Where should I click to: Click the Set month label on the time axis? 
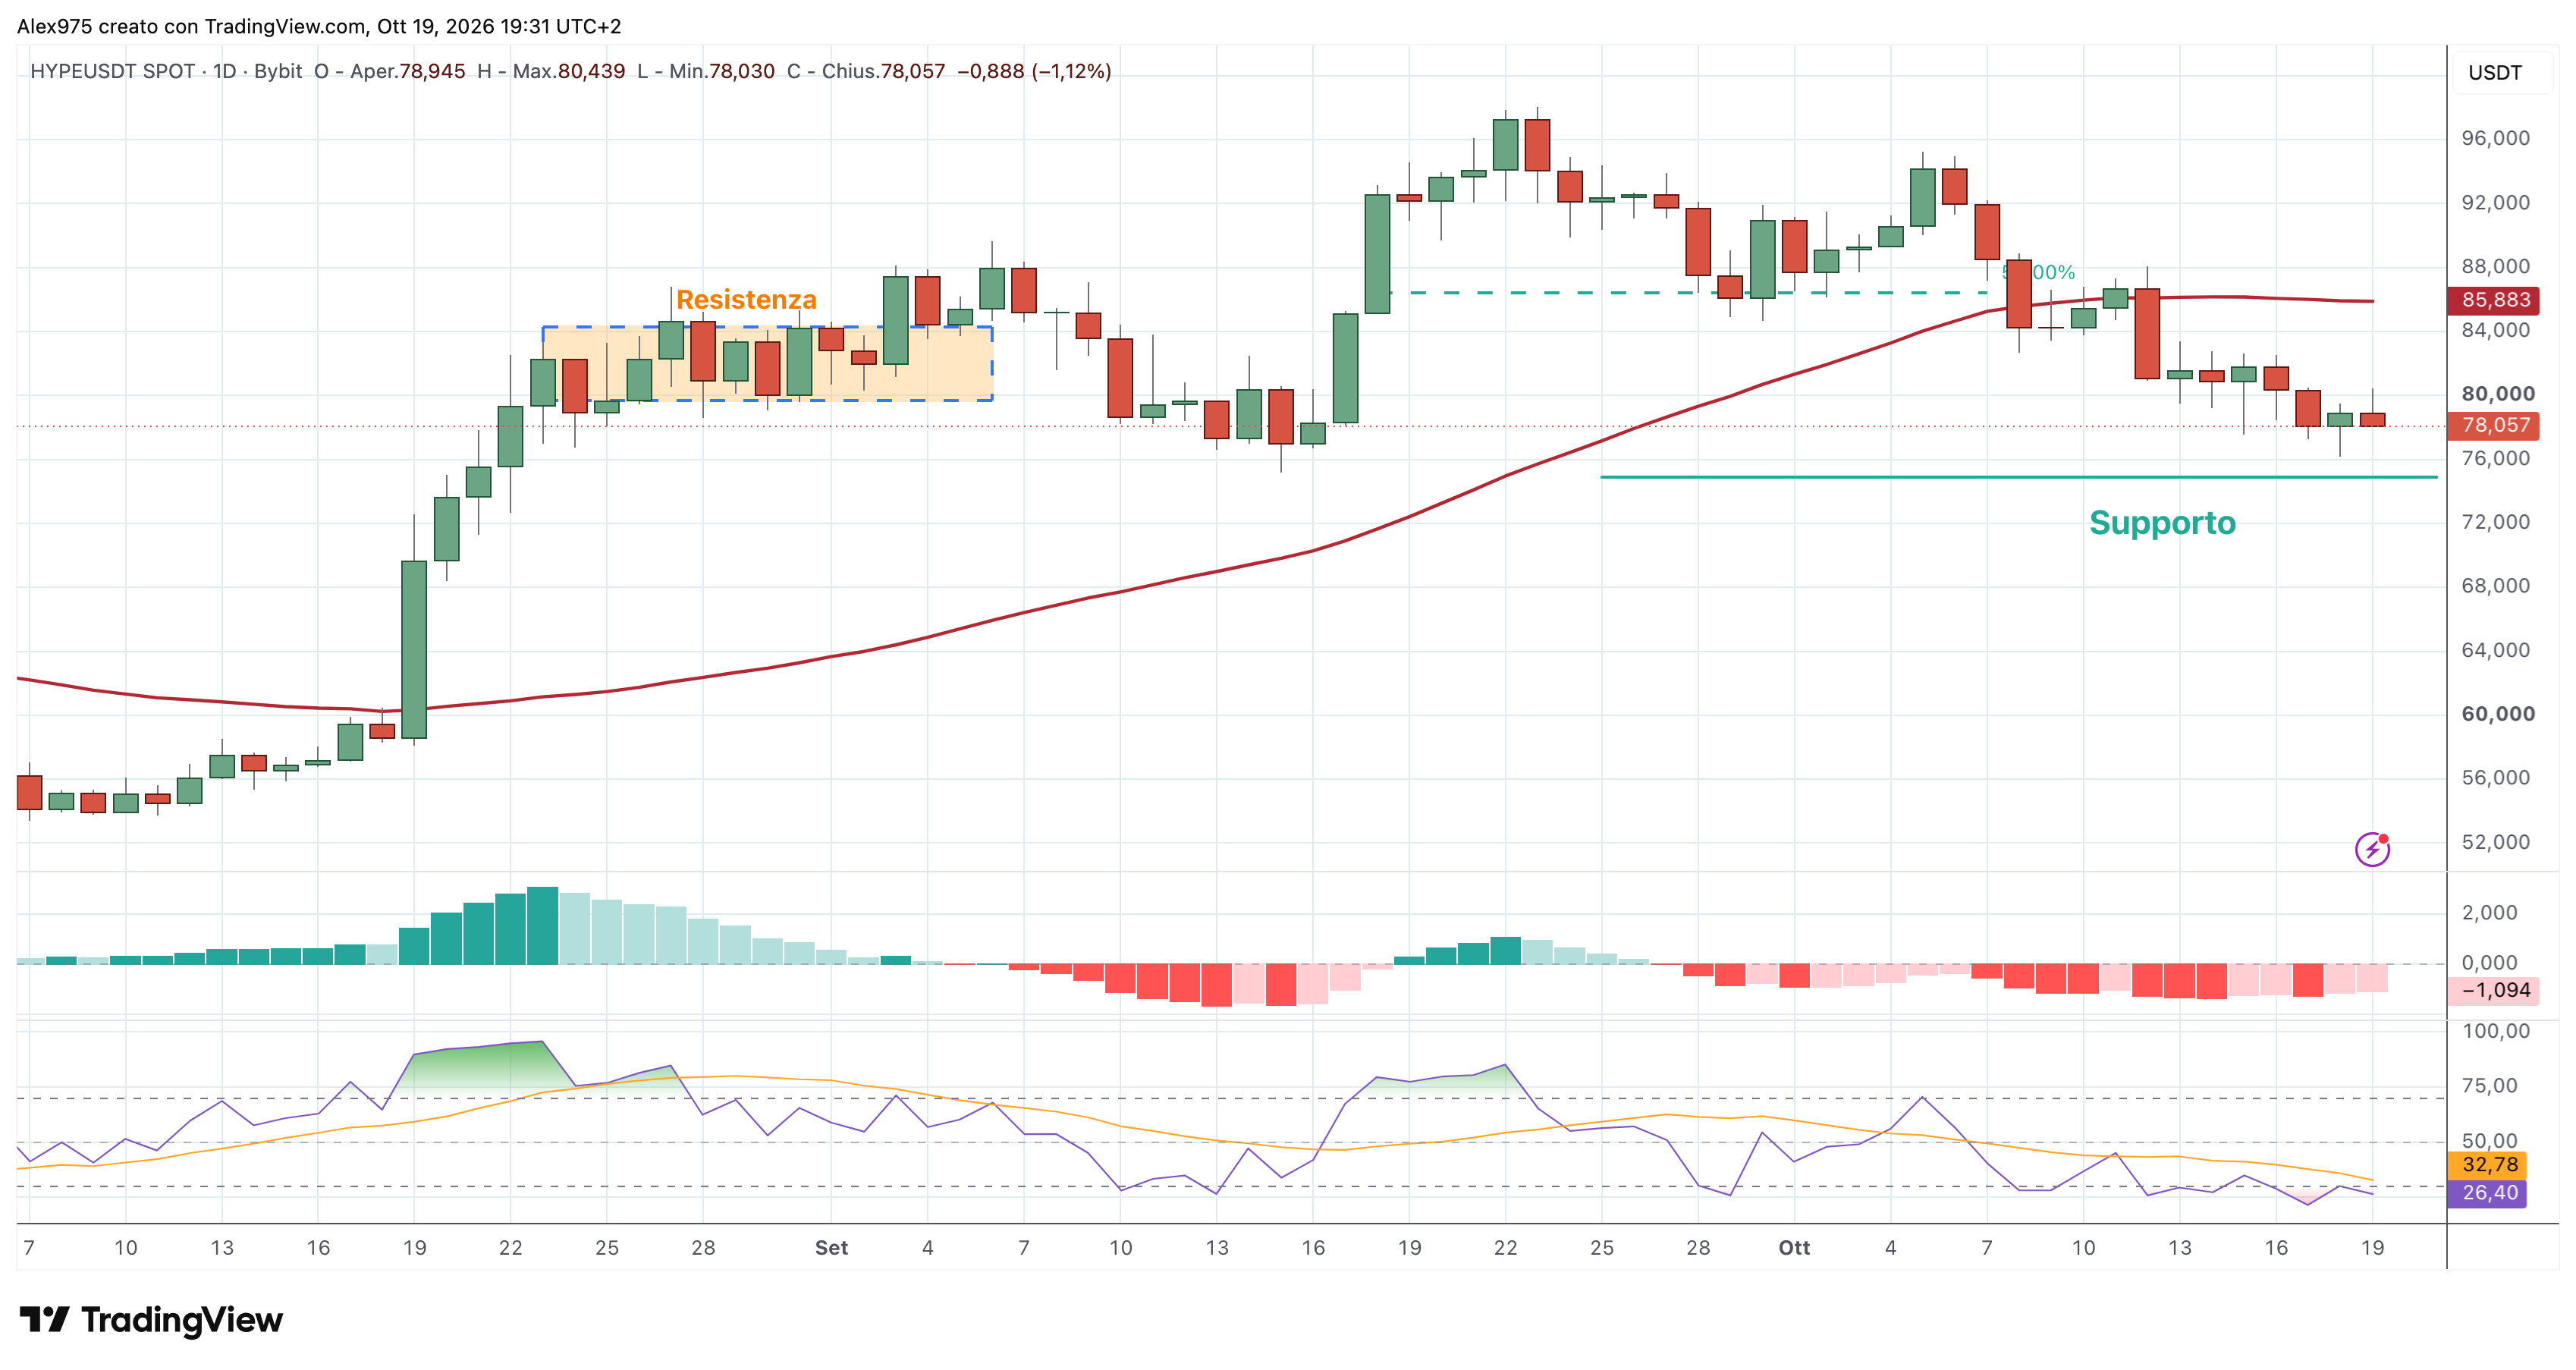pyautogui.click(x=831, y=1247)
